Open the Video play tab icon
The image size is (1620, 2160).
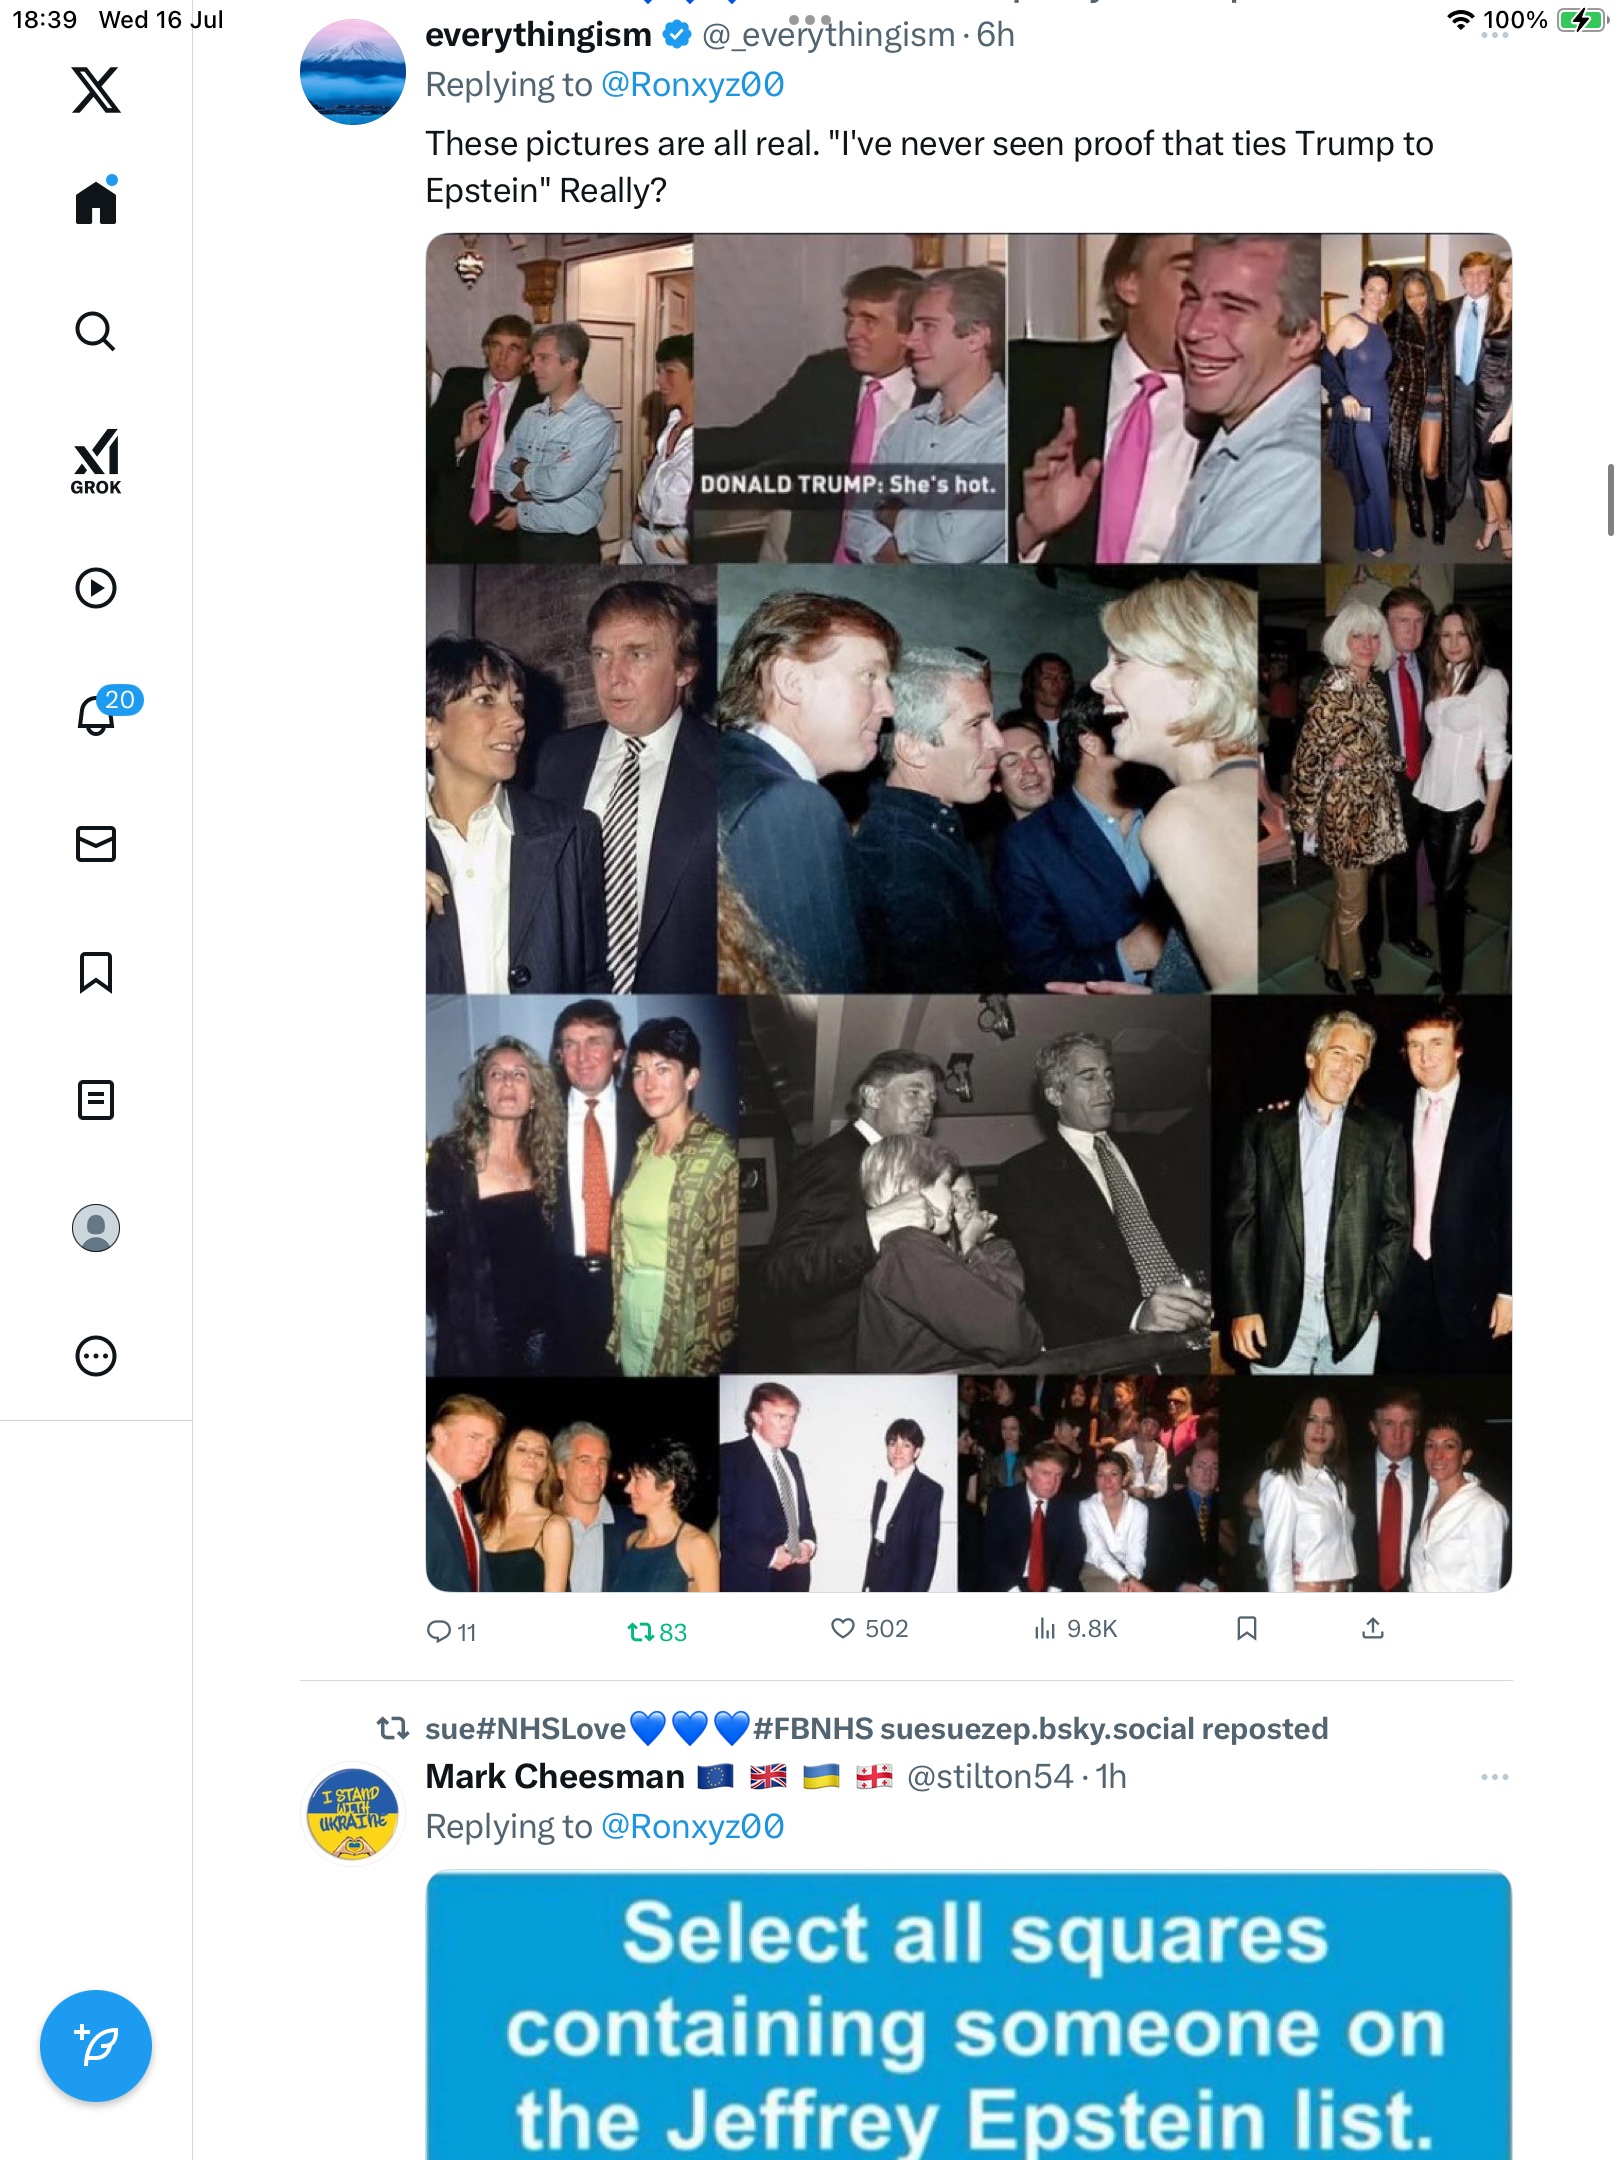point(96,588)
